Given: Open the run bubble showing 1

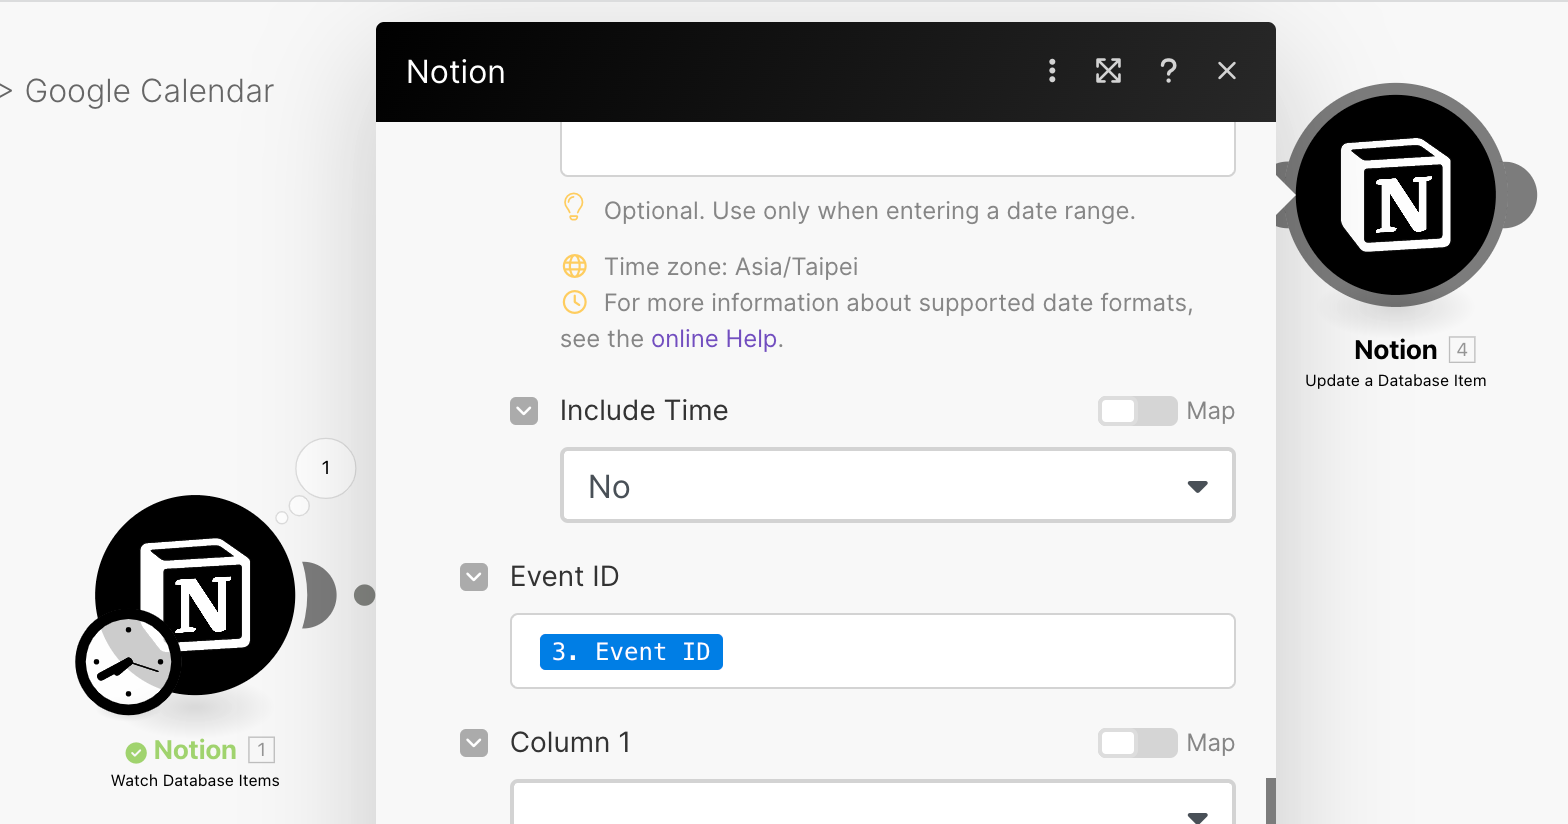Looking at the screenshot, I should (x=326, y=468).
